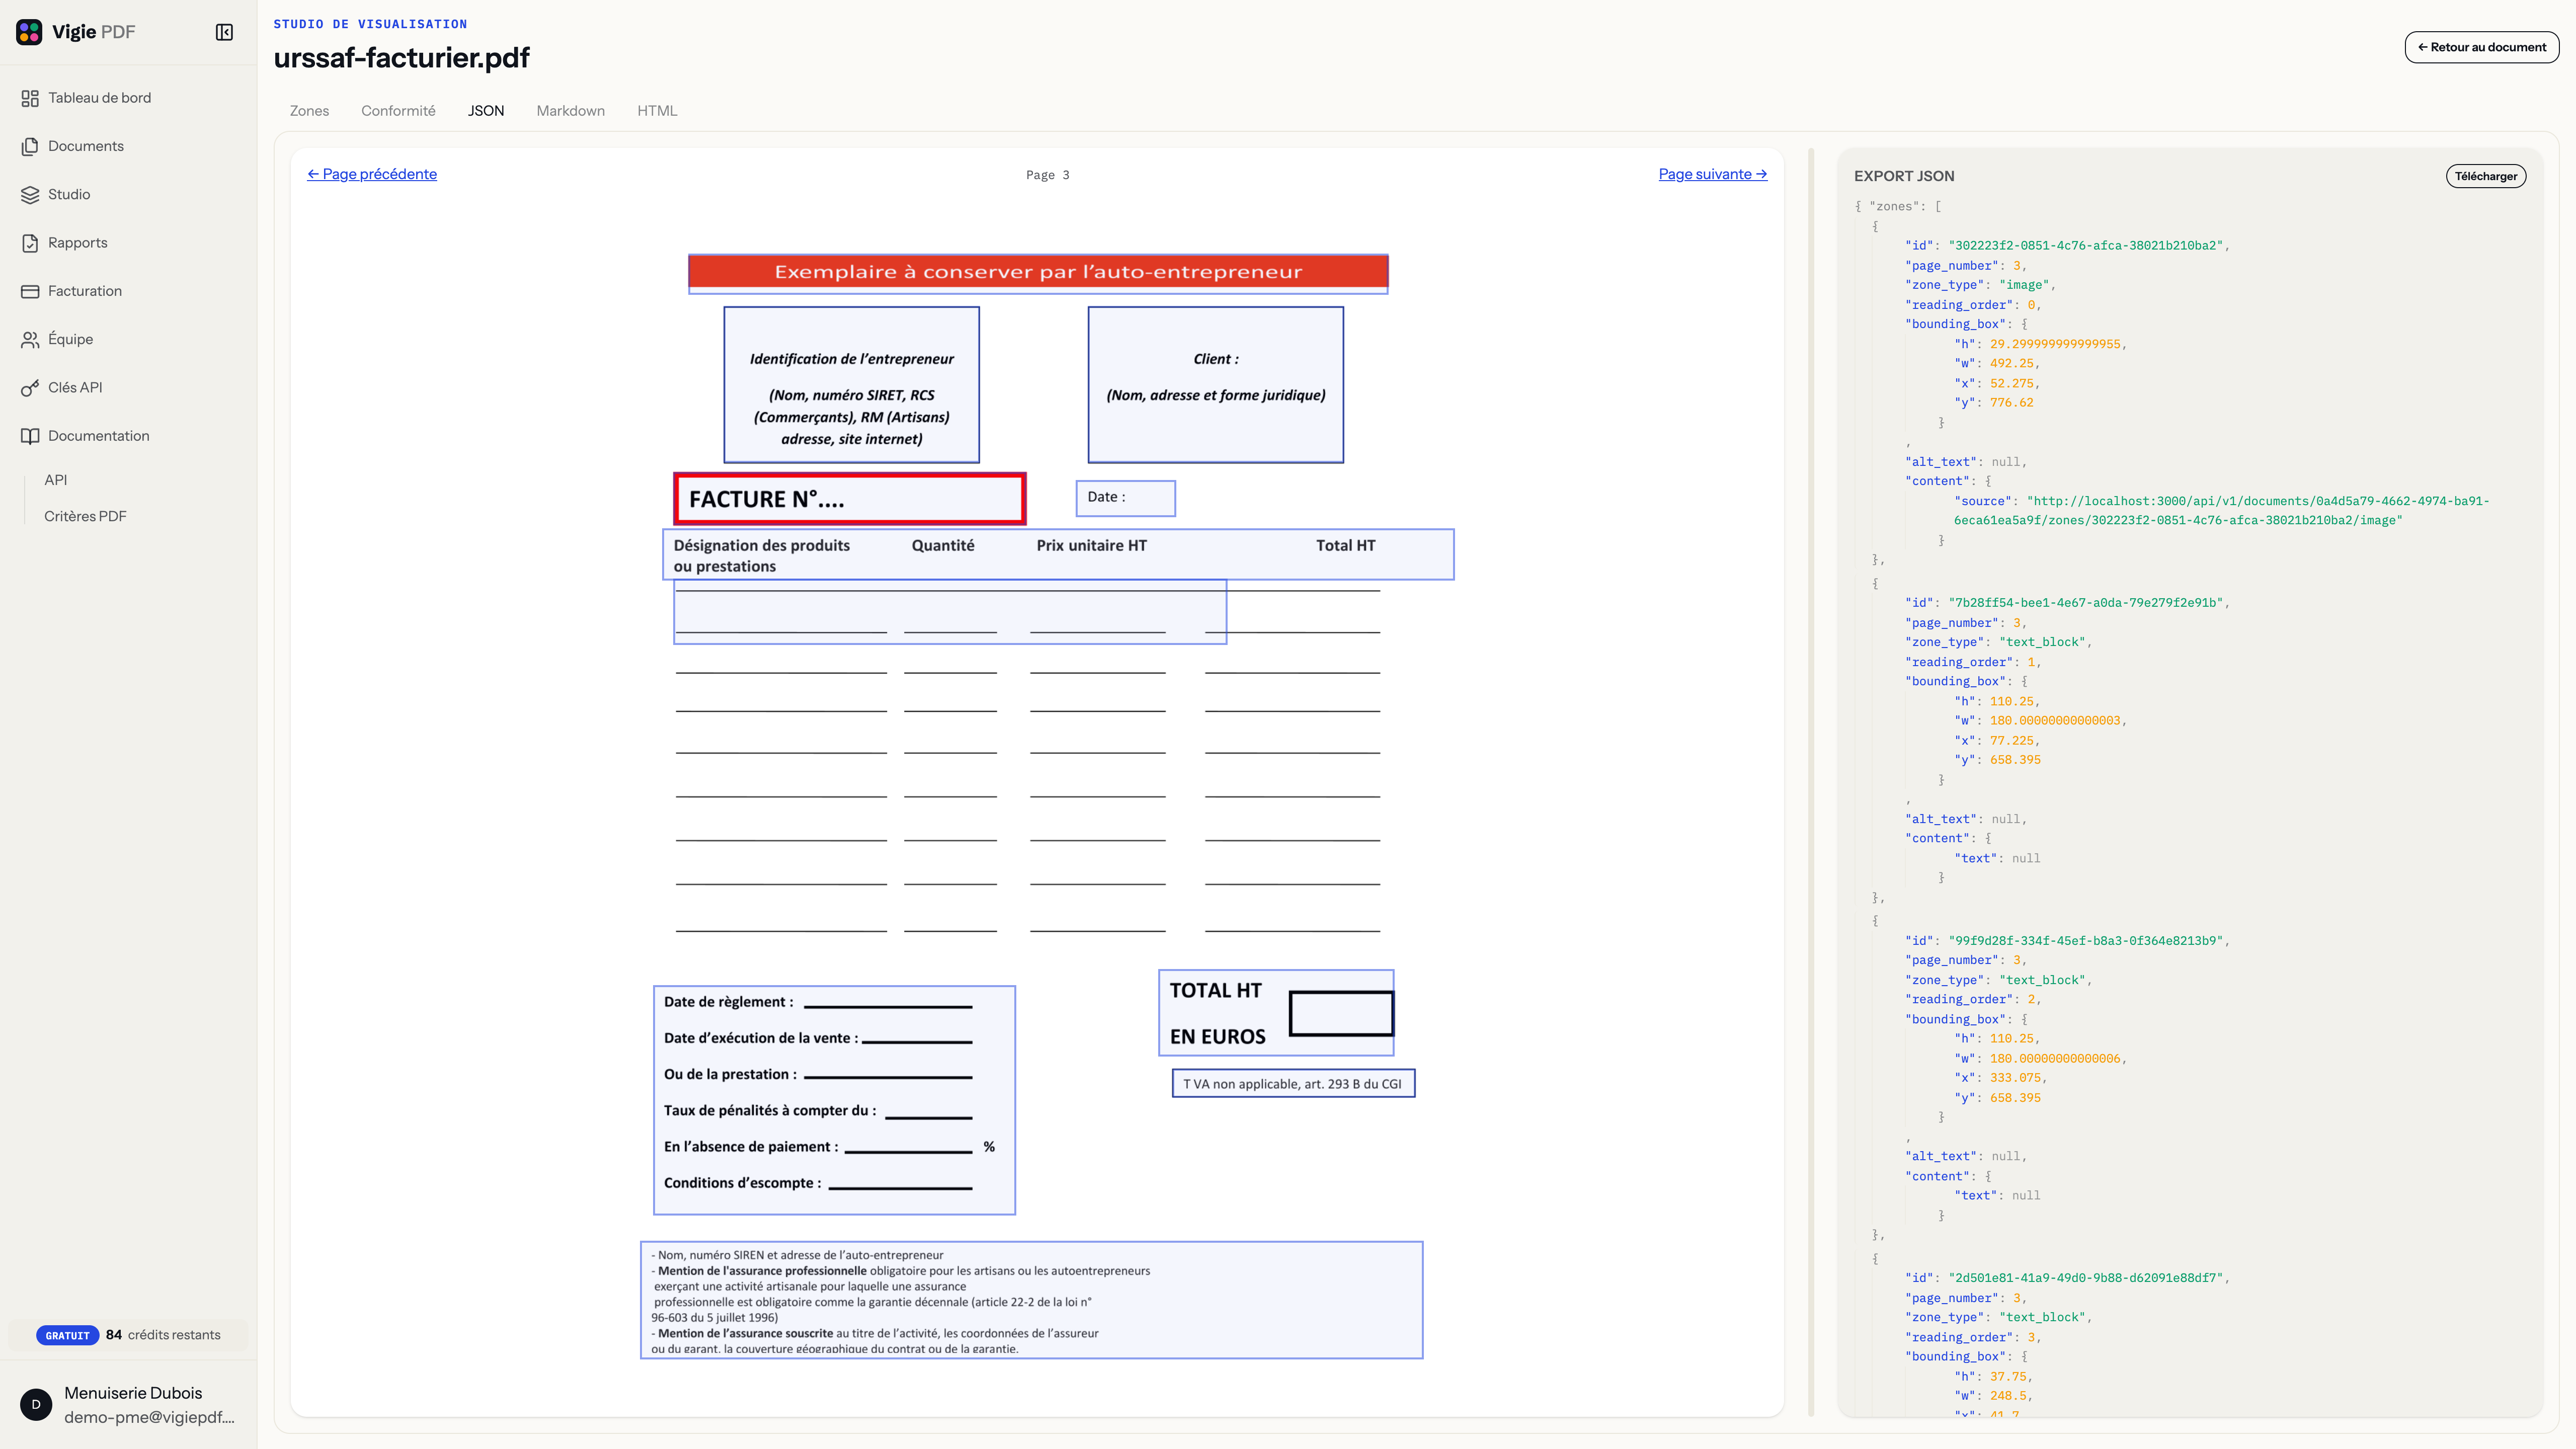Screen dimensions: 2576x1449
Task: Open the Documentation section label
Action: coord(99,436)
